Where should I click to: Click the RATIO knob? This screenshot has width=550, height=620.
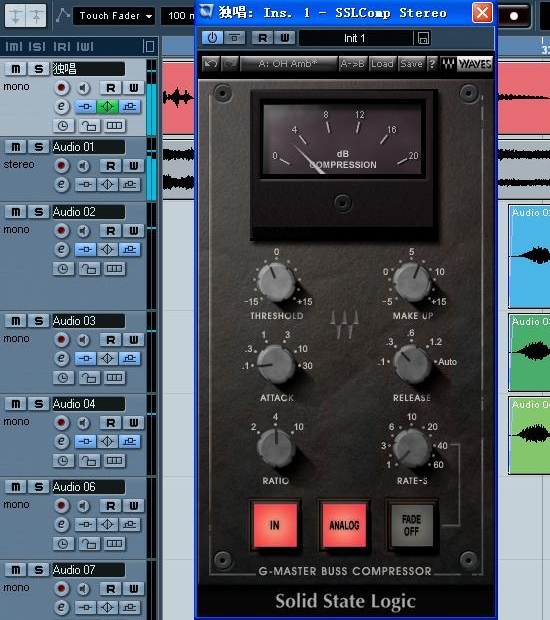coord(276,447)
